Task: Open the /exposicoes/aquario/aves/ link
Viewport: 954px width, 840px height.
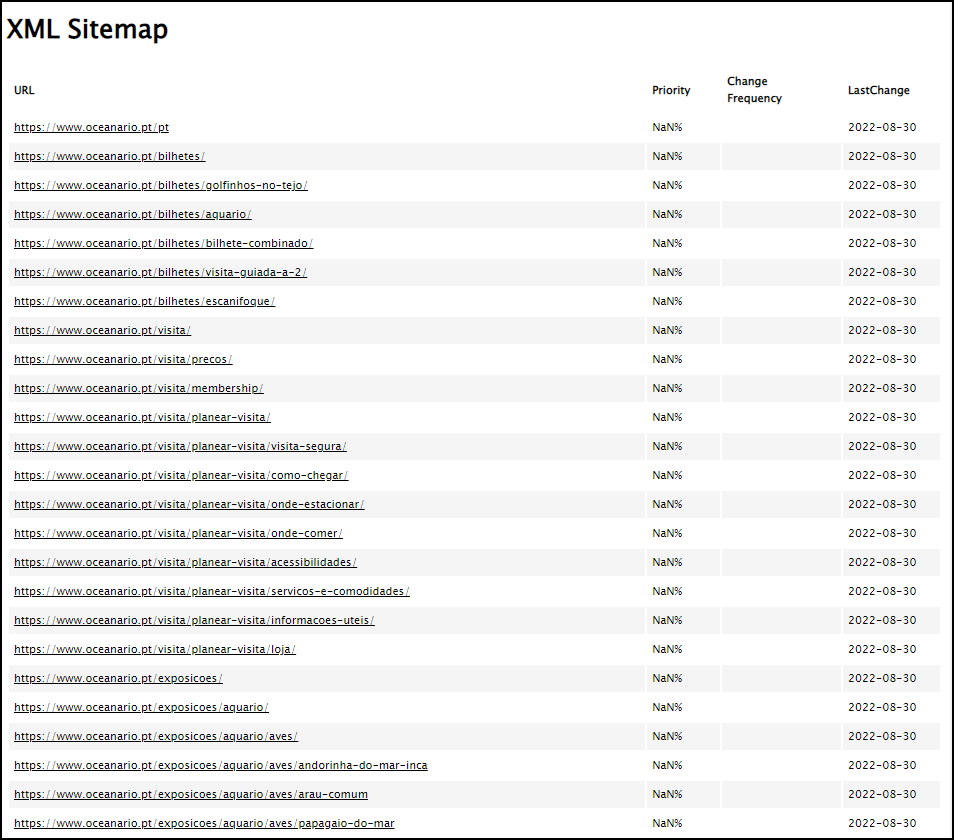Action: click(156, 737)
